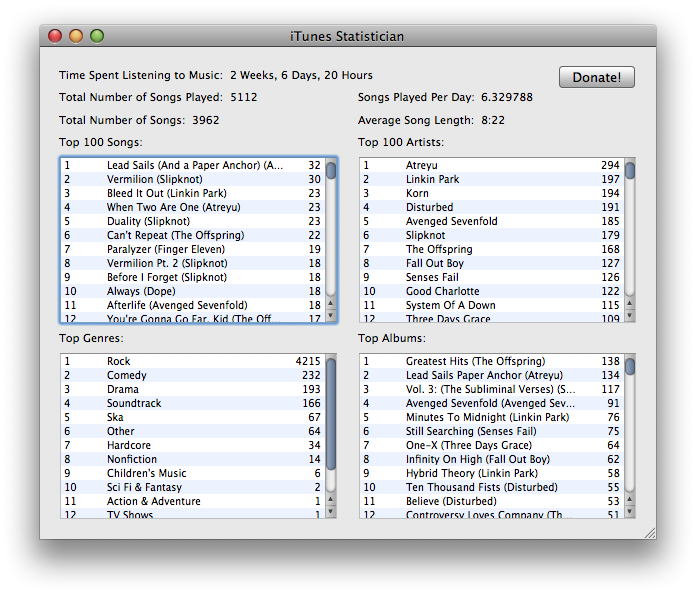Close the iTunes Statistician window
Image resolution: width=696 pixels, height=594 pixels.
[55, 36]
